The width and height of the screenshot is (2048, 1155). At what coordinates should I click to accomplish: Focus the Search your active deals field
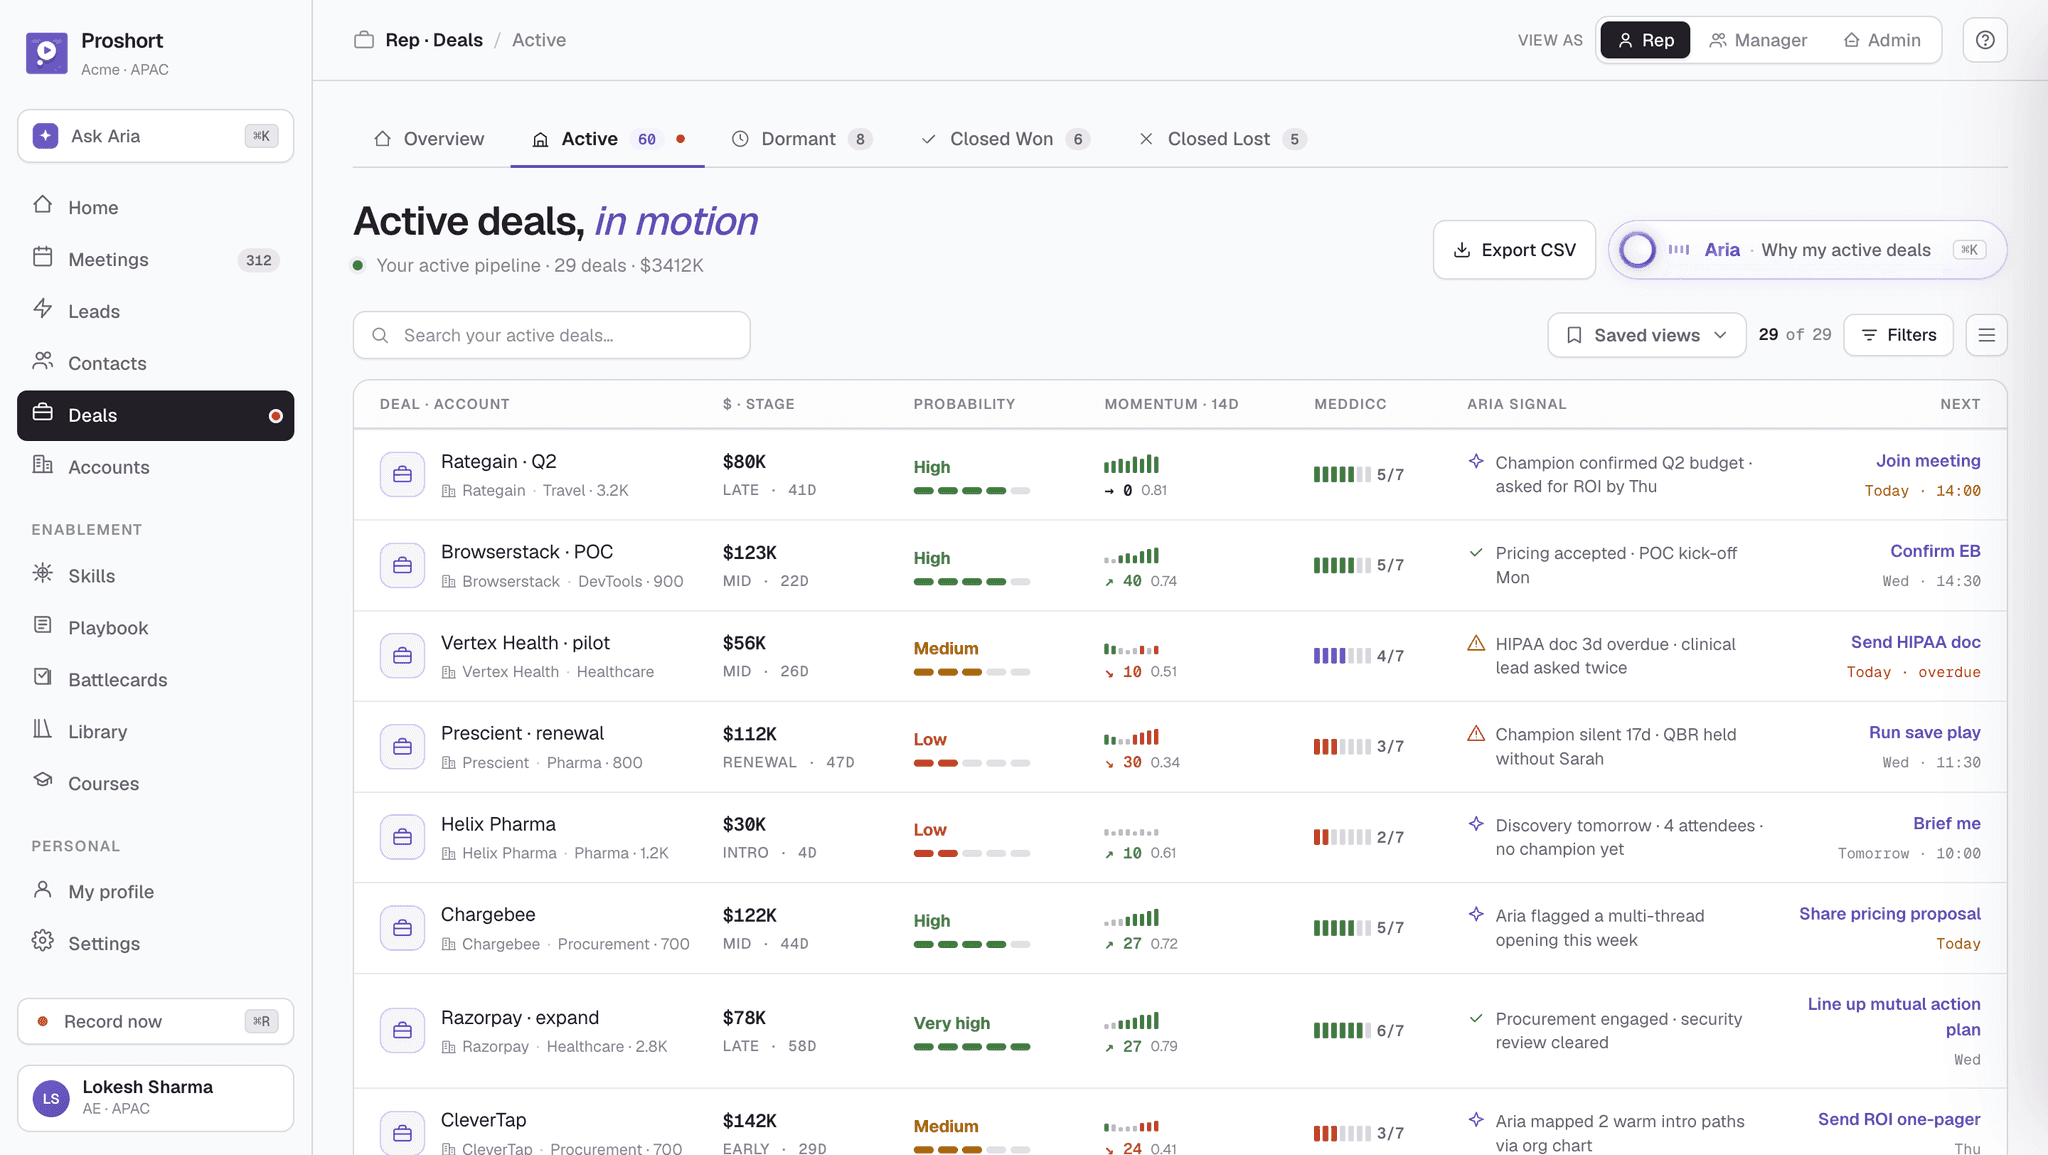(x=552, y=335)
